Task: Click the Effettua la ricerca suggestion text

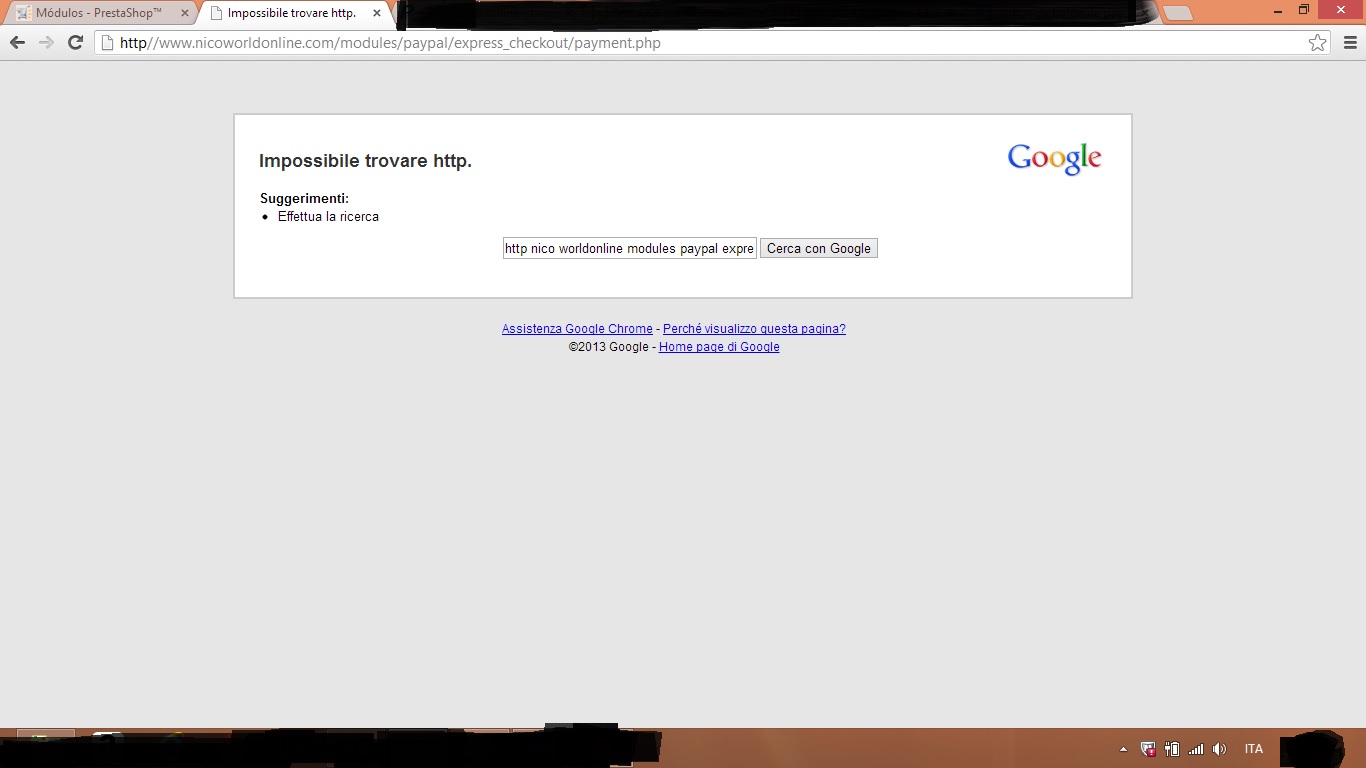Action: point(328,217)
